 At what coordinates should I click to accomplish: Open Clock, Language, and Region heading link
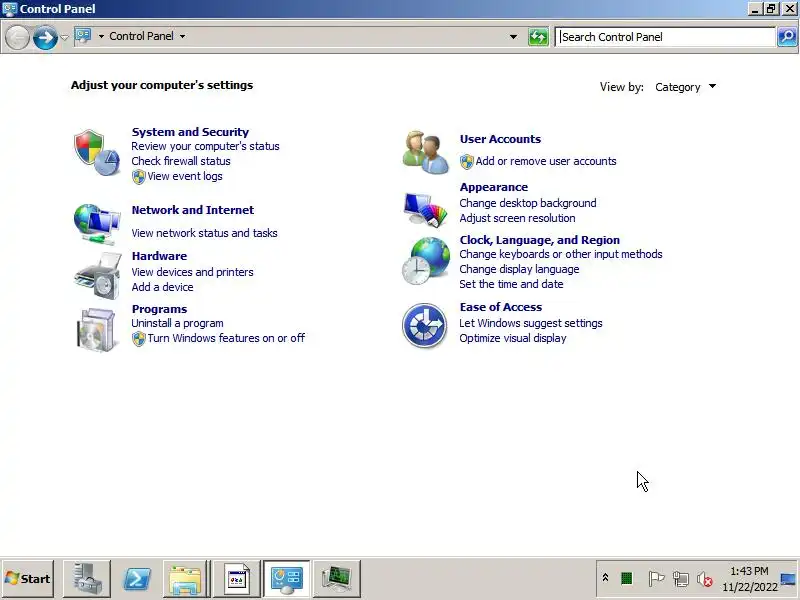click(540, 240)
